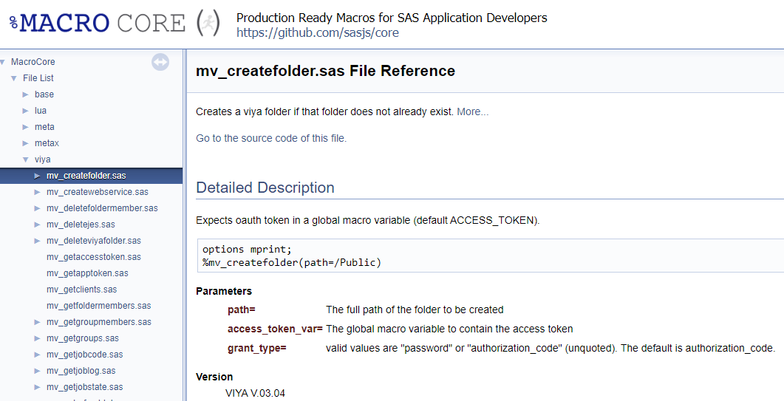The image size is (784, 401).
Task: Expand the meta folder arrow
Action: (x=26, y=127)
